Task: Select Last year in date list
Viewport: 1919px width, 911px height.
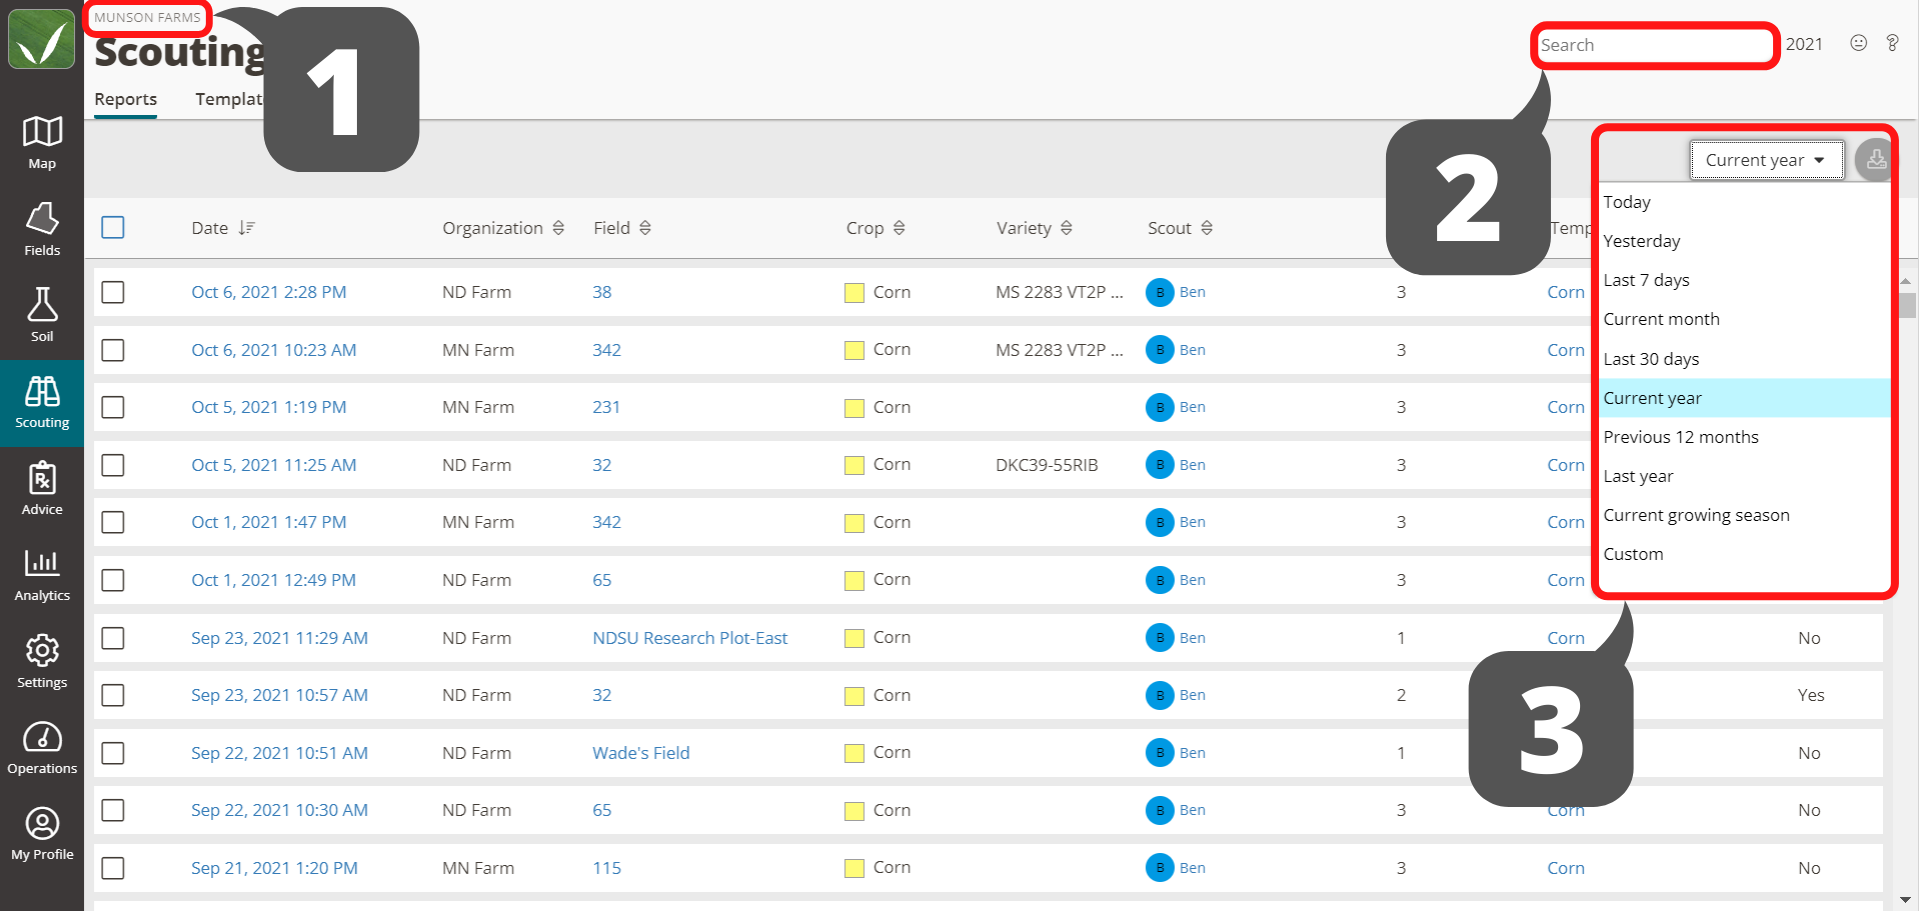Action: point(1744,476)
